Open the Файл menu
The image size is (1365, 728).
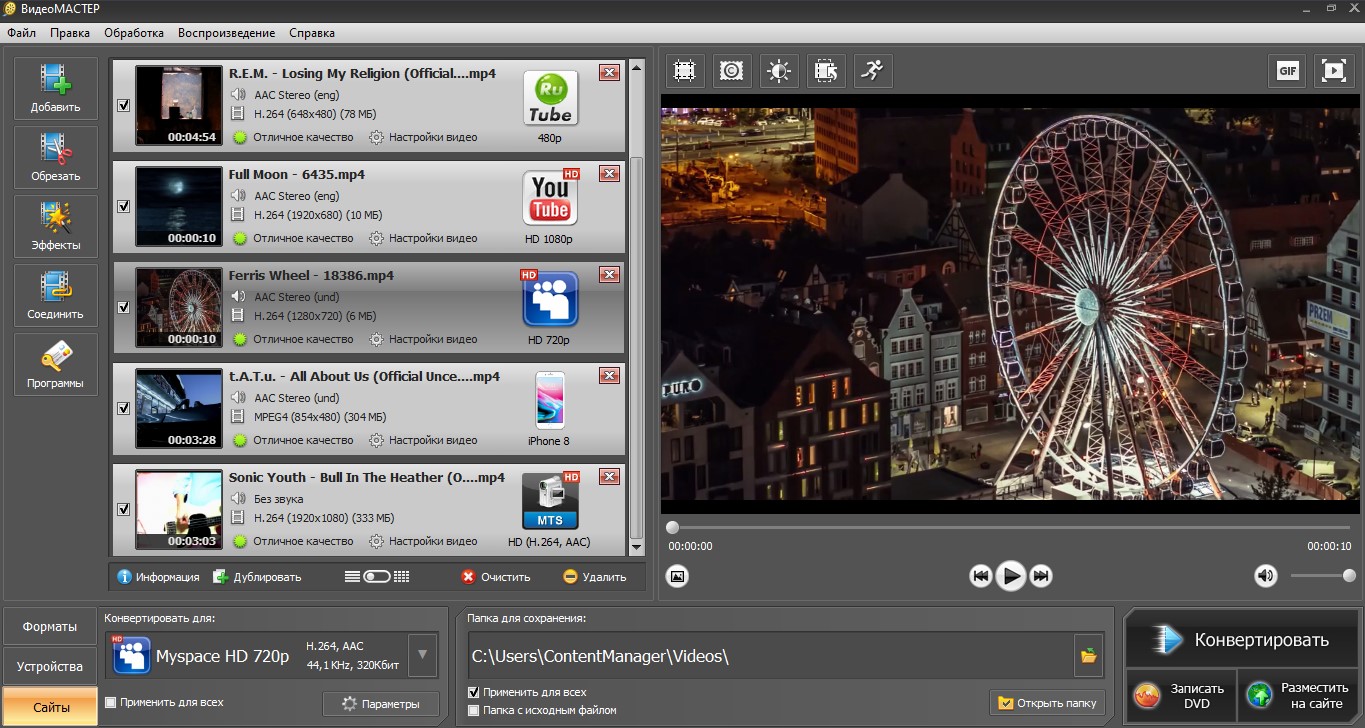21,33
